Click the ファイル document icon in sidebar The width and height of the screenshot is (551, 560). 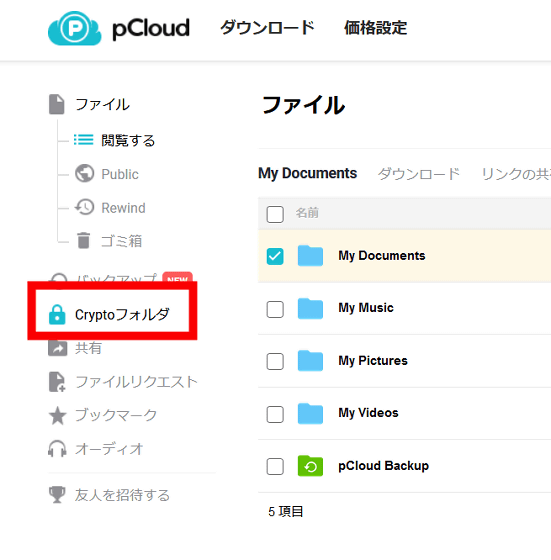tap(56, 104)
